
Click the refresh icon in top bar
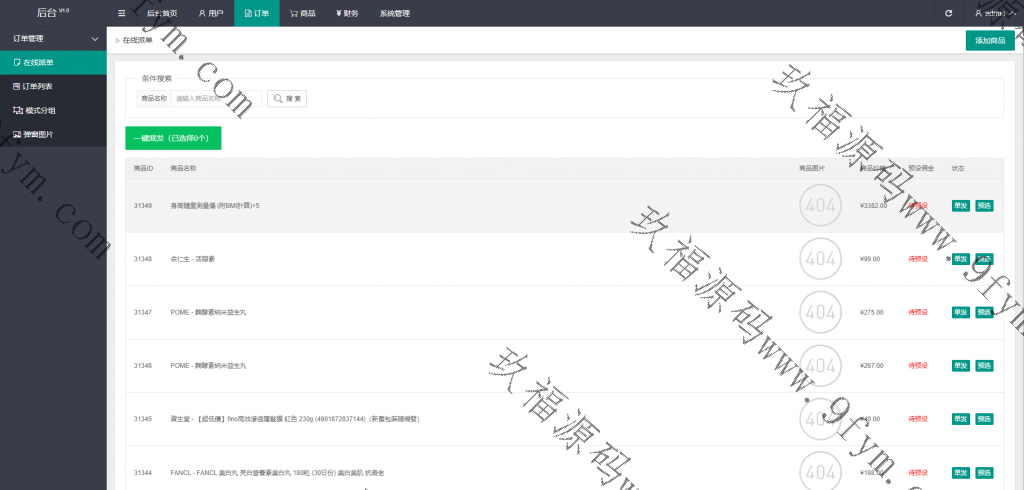[x=948, y=14]
